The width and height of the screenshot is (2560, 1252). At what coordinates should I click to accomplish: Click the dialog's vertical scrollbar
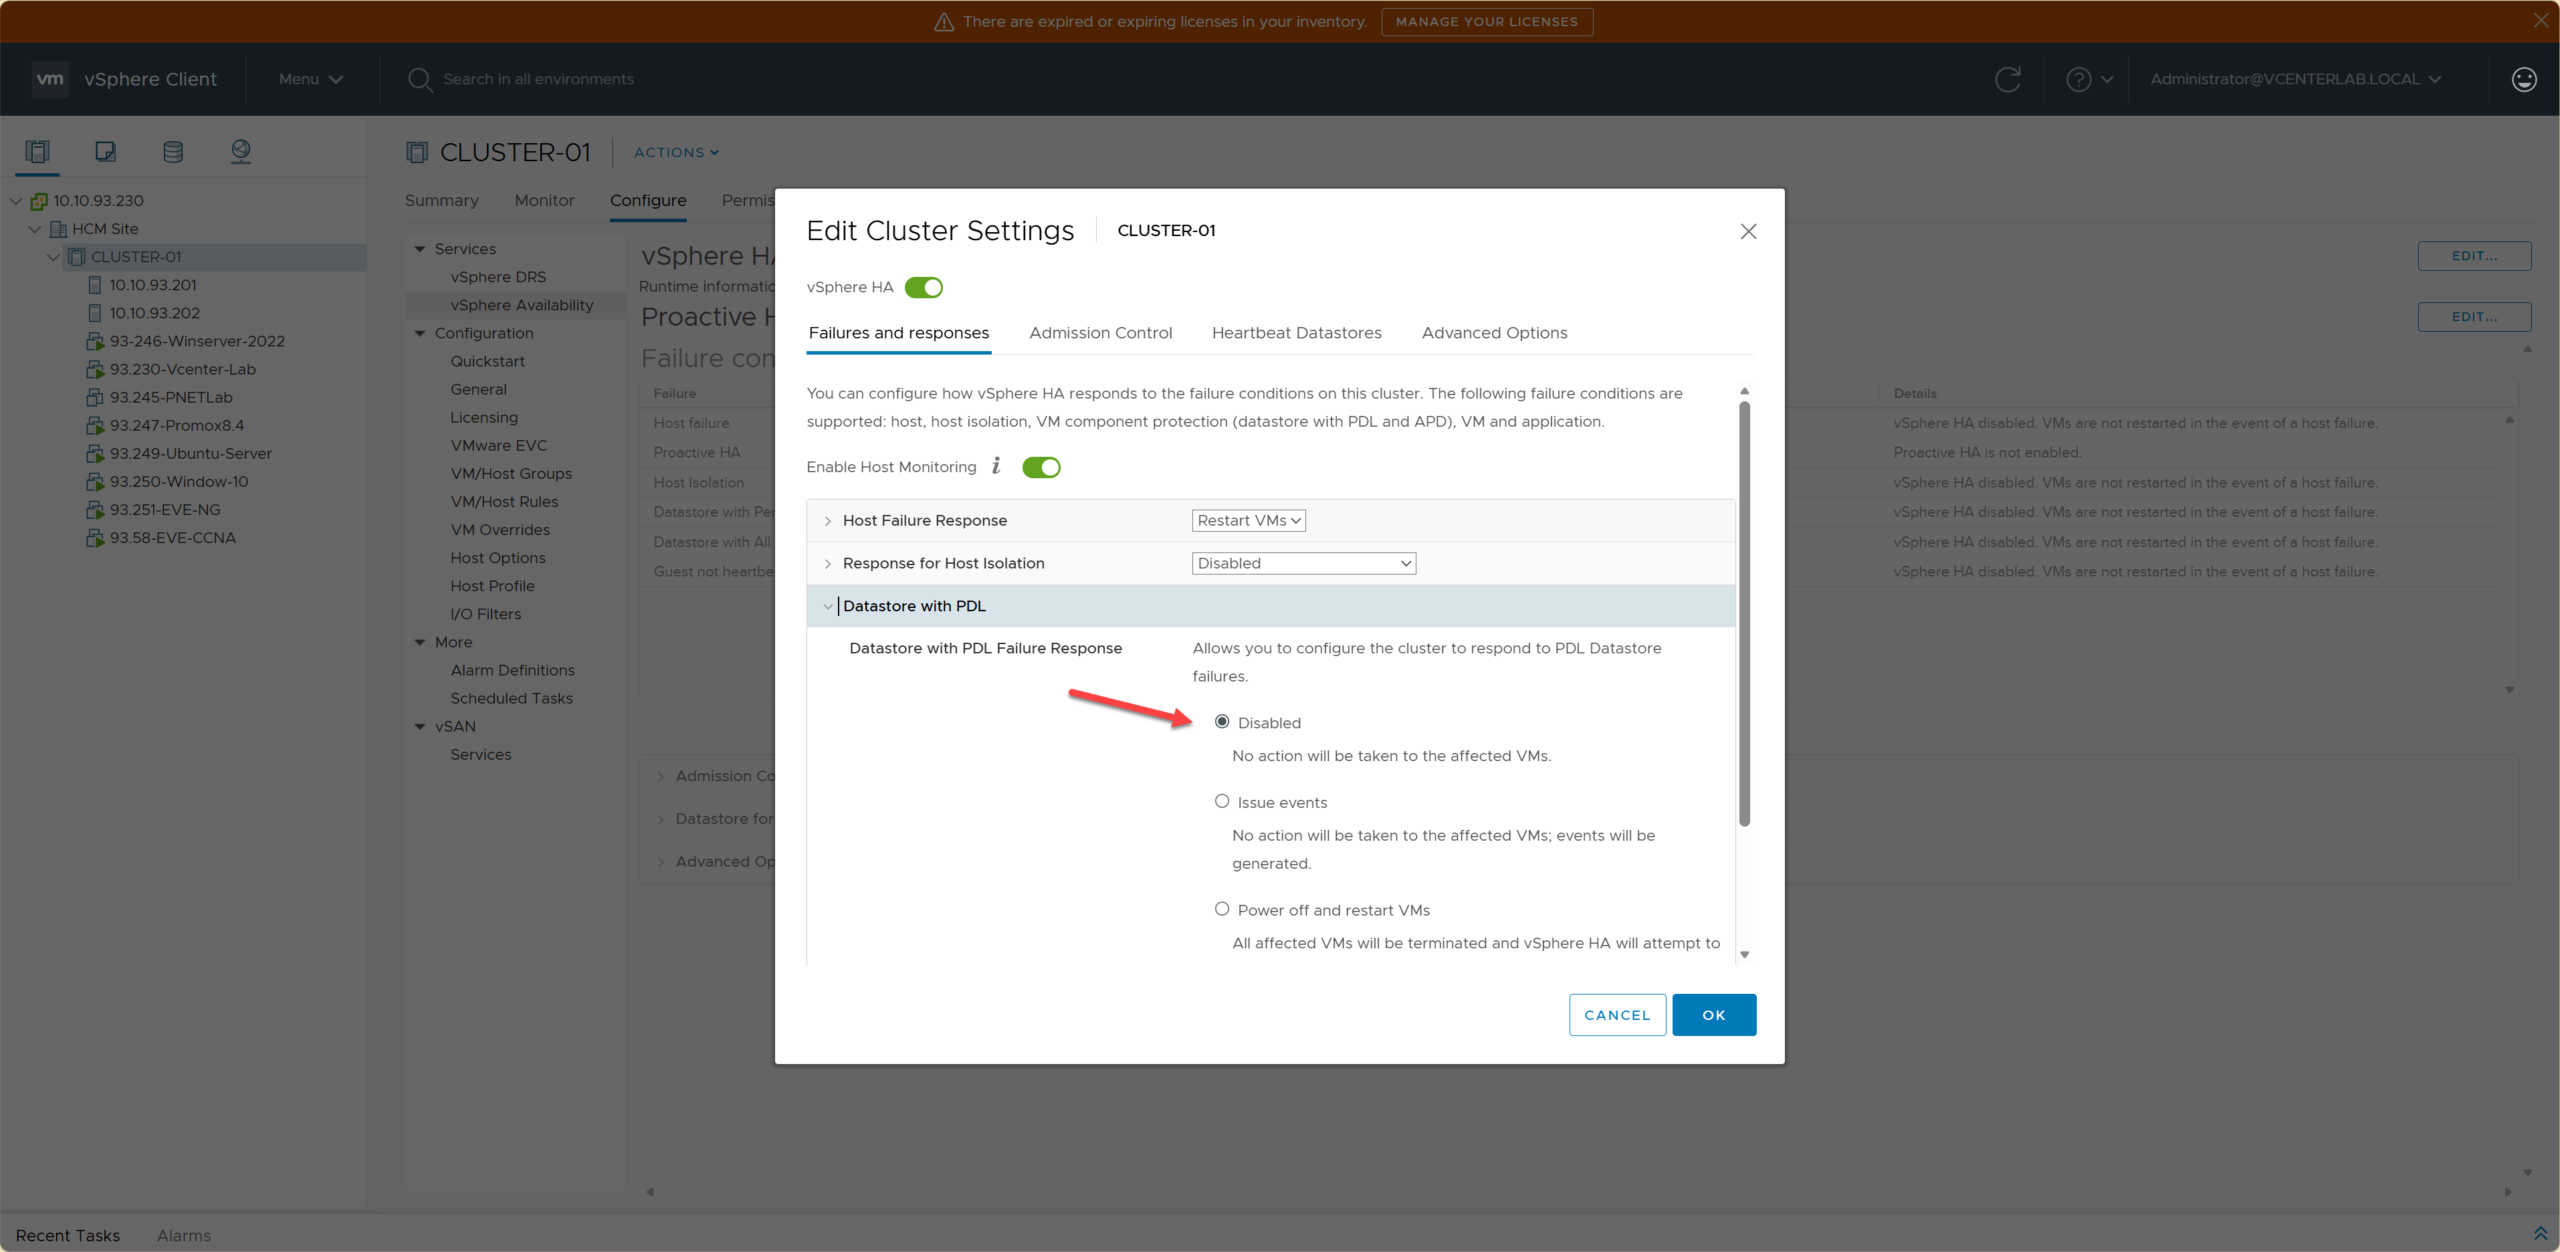coord(1744,615)
